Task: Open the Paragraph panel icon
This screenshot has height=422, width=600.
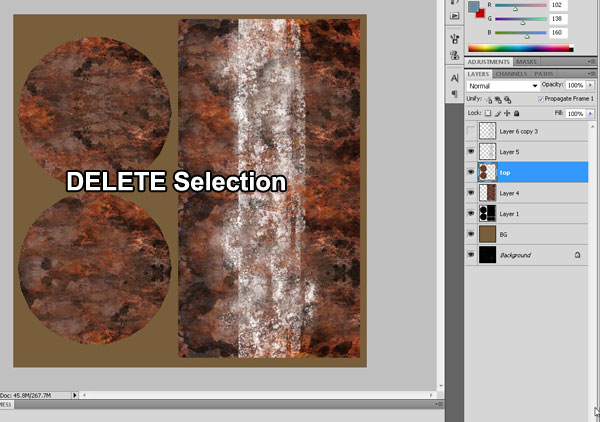Action: [454, 93]
